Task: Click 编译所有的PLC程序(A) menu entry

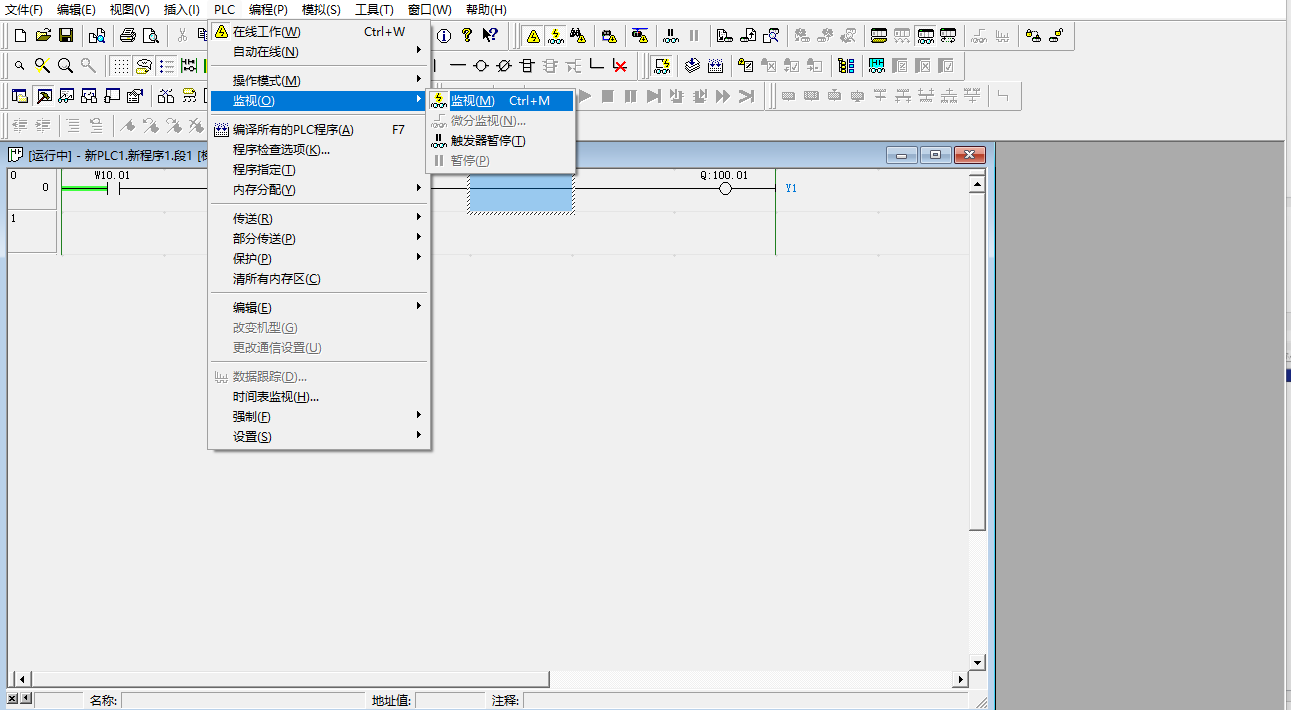Action: point(319,130)
